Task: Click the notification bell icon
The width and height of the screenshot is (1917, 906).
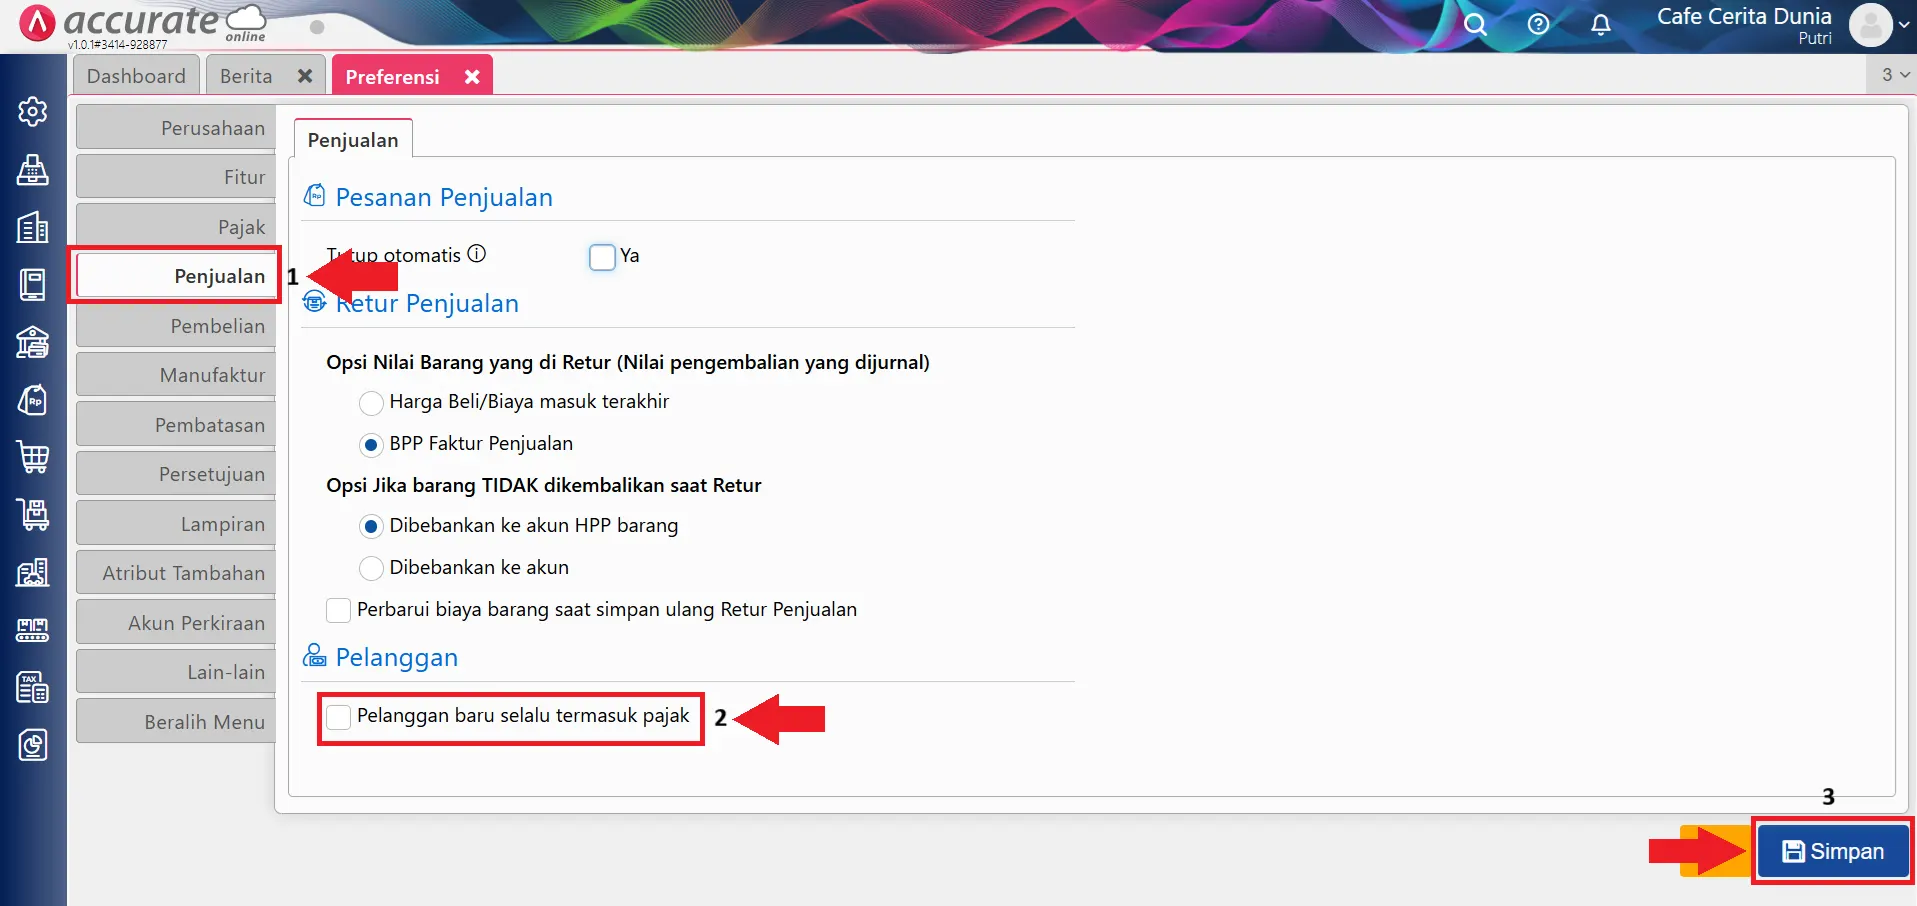Action: pyautogui.click(x=1600, y=25)
